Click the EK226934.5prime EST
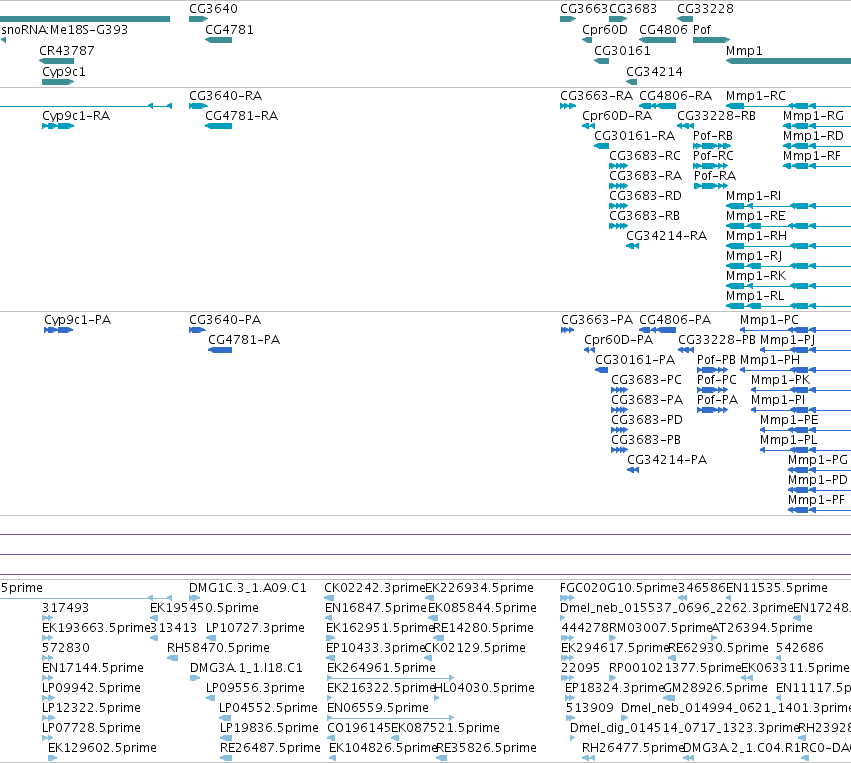 tap(429, 599)
